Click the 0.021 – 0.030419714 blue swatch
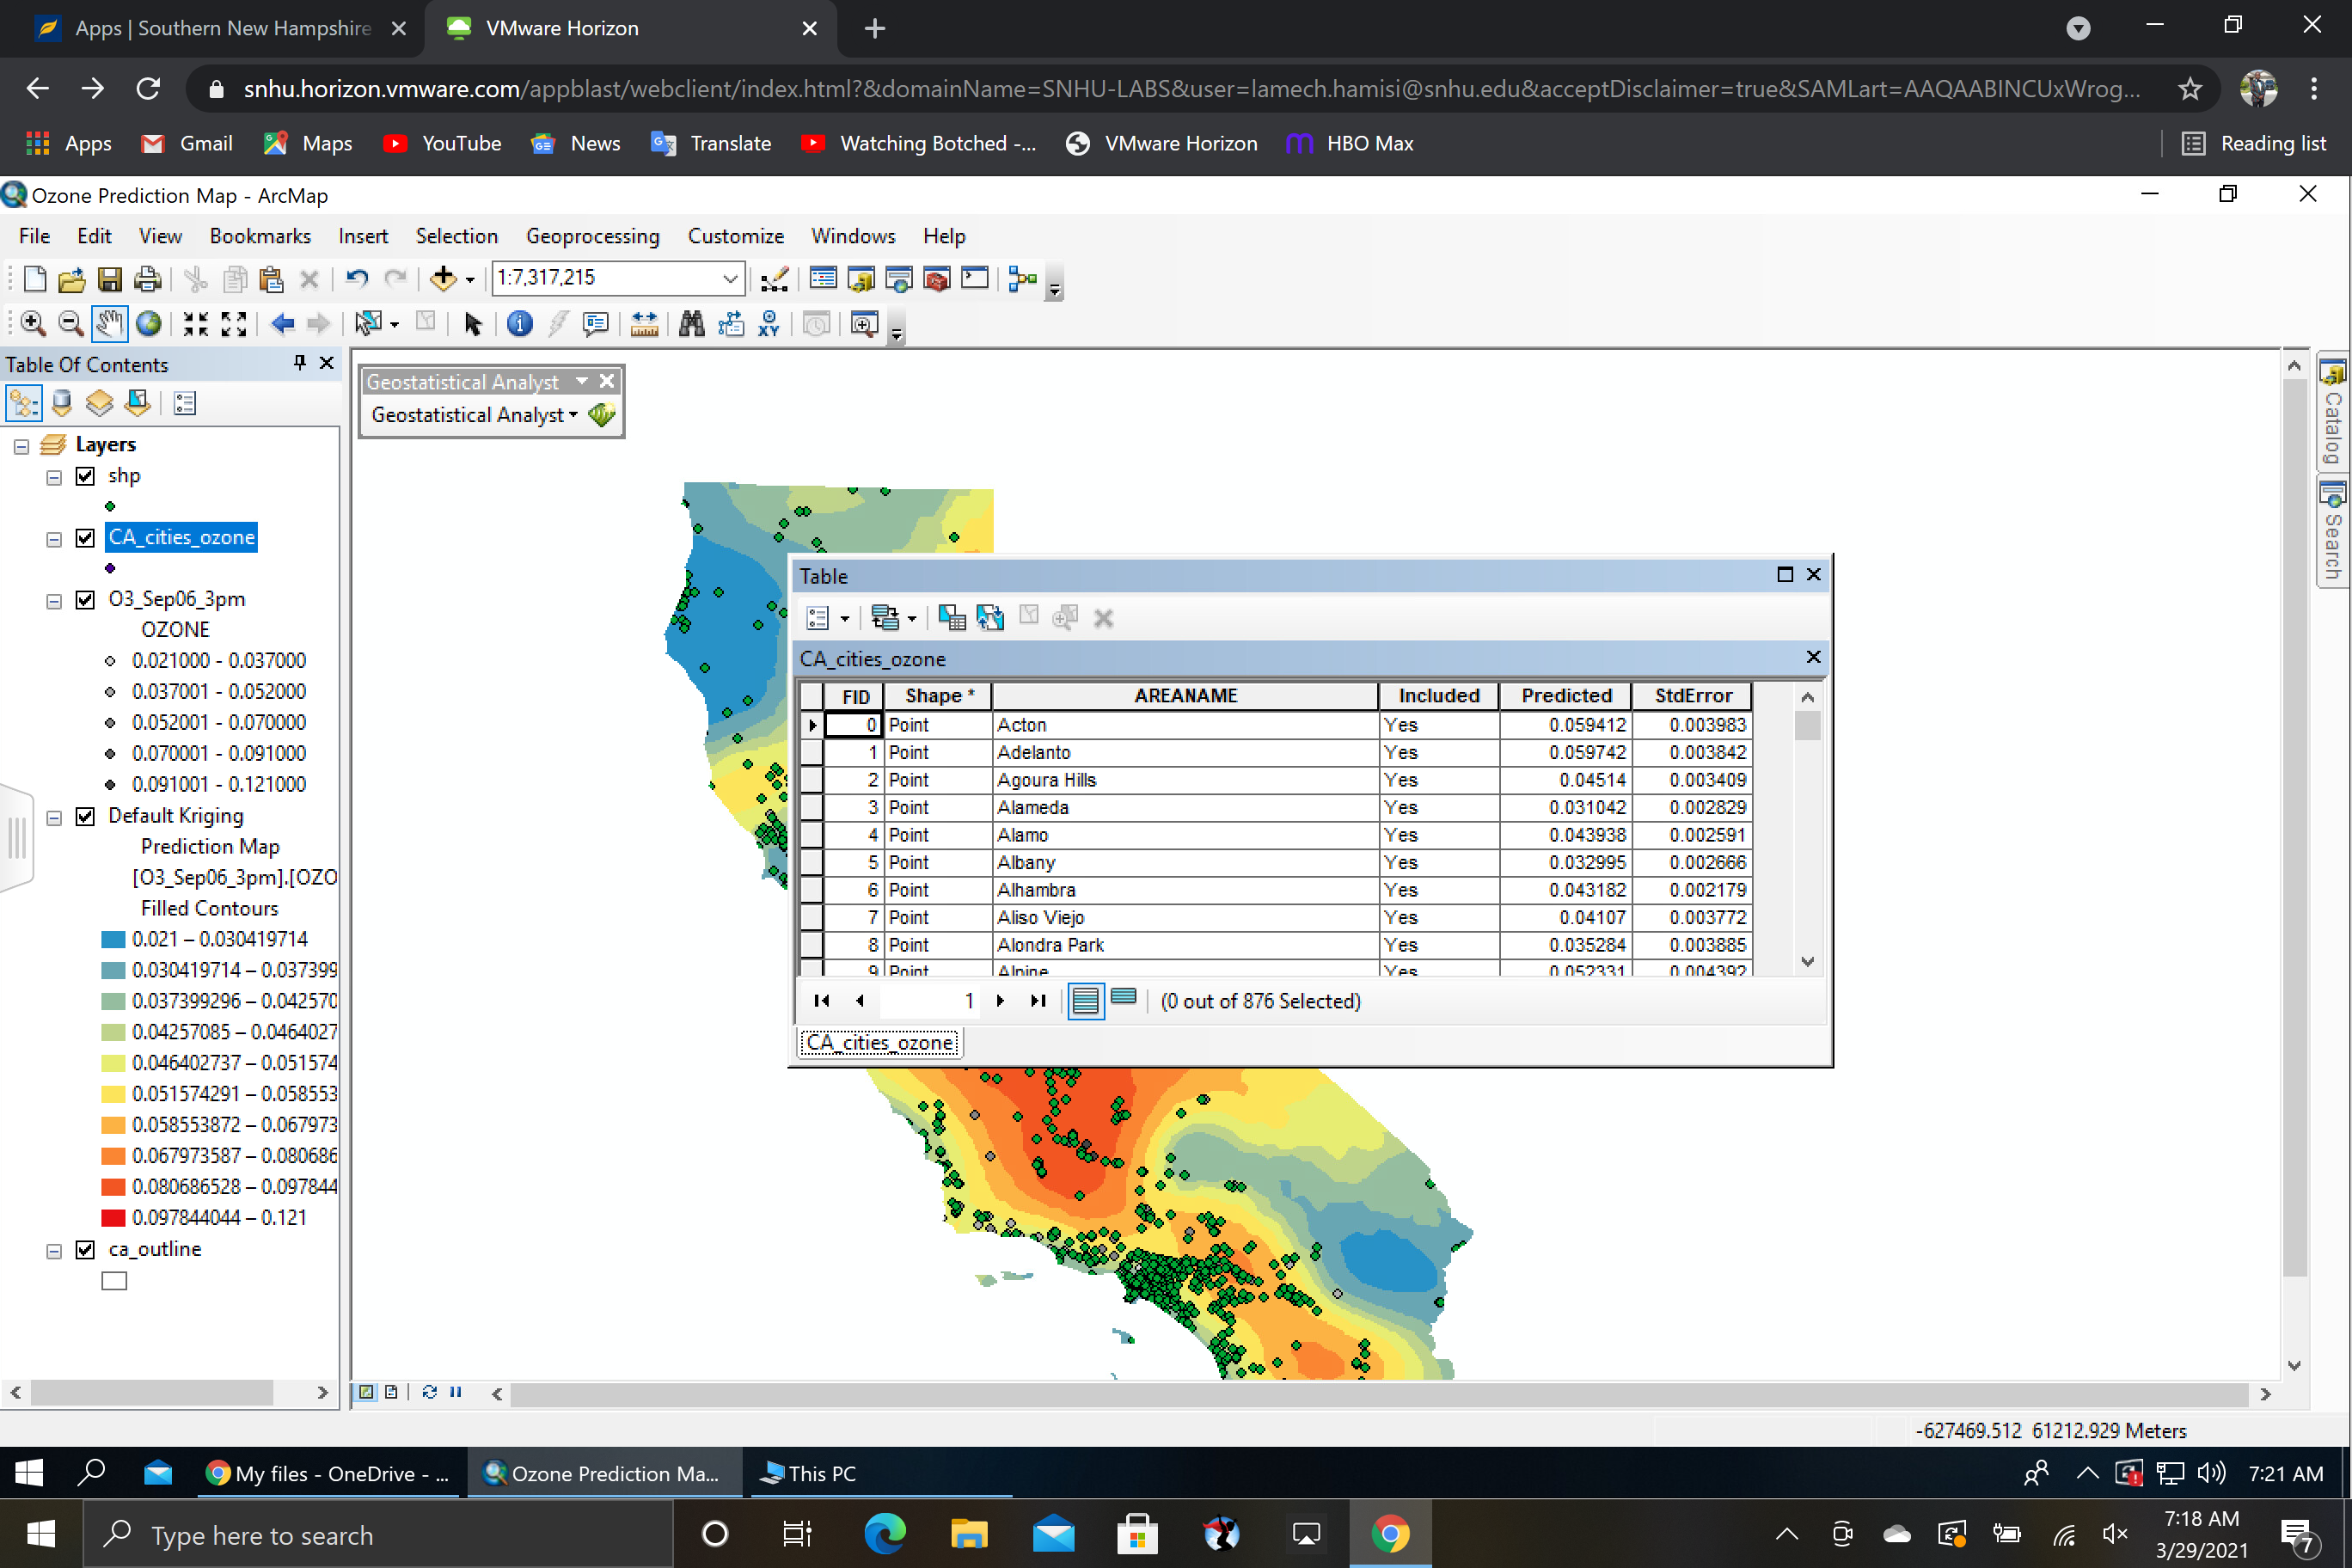Viewport: 2352px width, 1568px height. (x=113, y=940)
